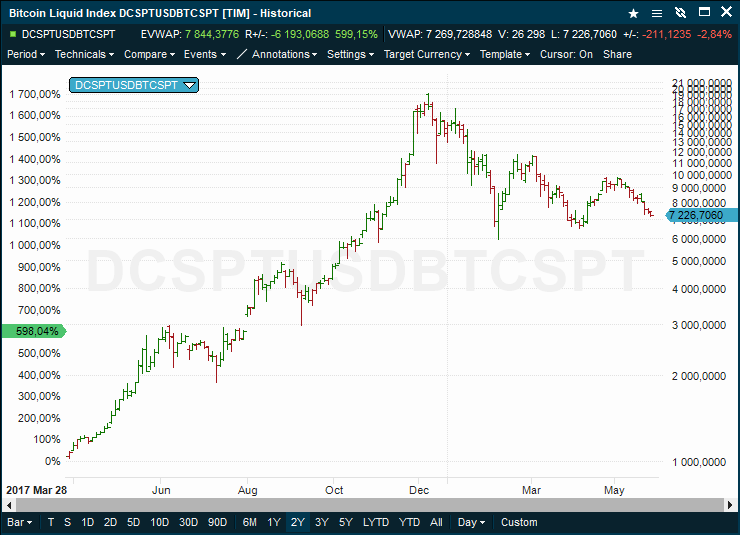Click the favorite star icon
The width and height of the screenshot is (740, 535).
click(x=633, y=13)
